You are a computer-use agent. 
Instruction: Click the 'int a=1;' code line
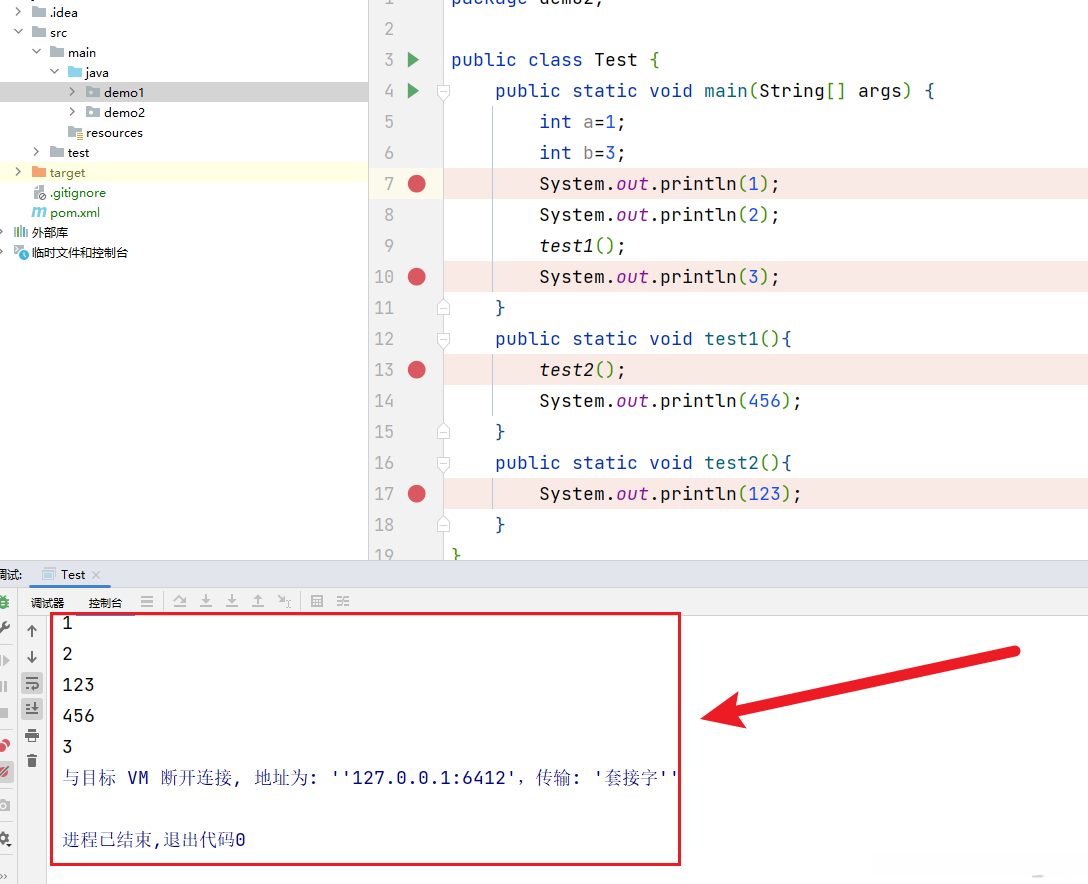583,122
